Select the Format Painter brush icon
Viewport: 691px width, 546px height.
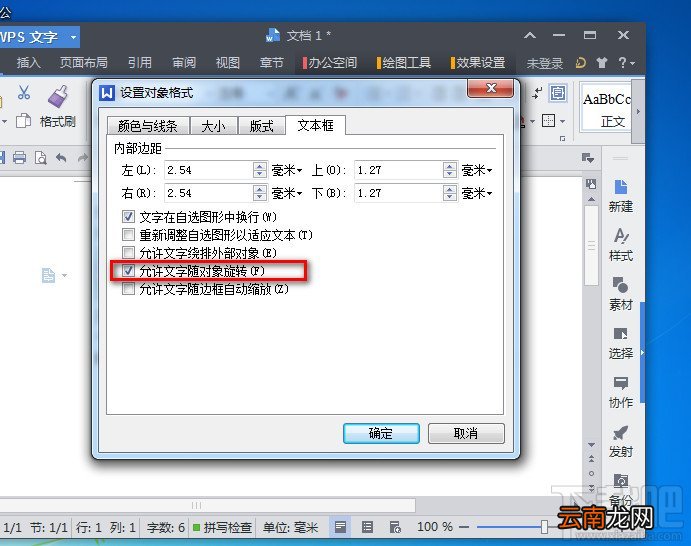pyautogui.click(x=58, y=96)
